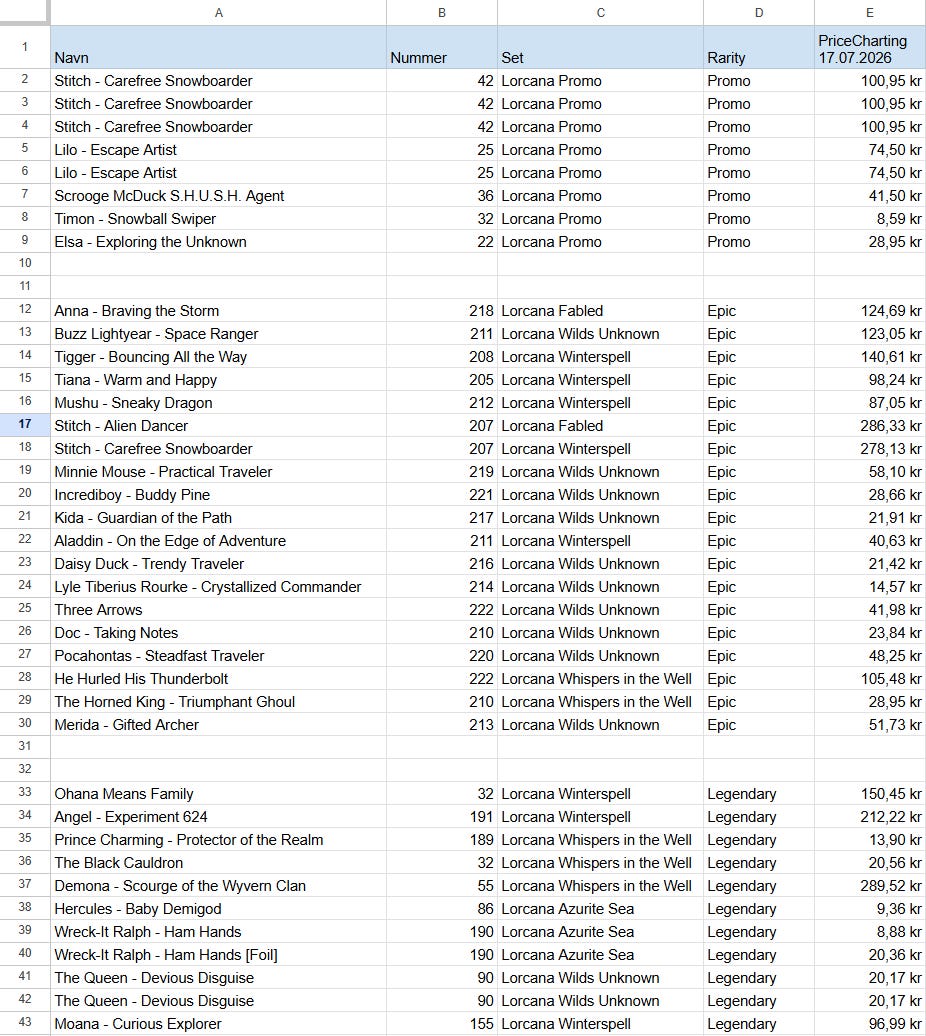Screen dimensions: 926x1036
Task: Click the PriceCharting 17.07.2026 header cell
Action: pyautogui.click(x=870, y=47)
